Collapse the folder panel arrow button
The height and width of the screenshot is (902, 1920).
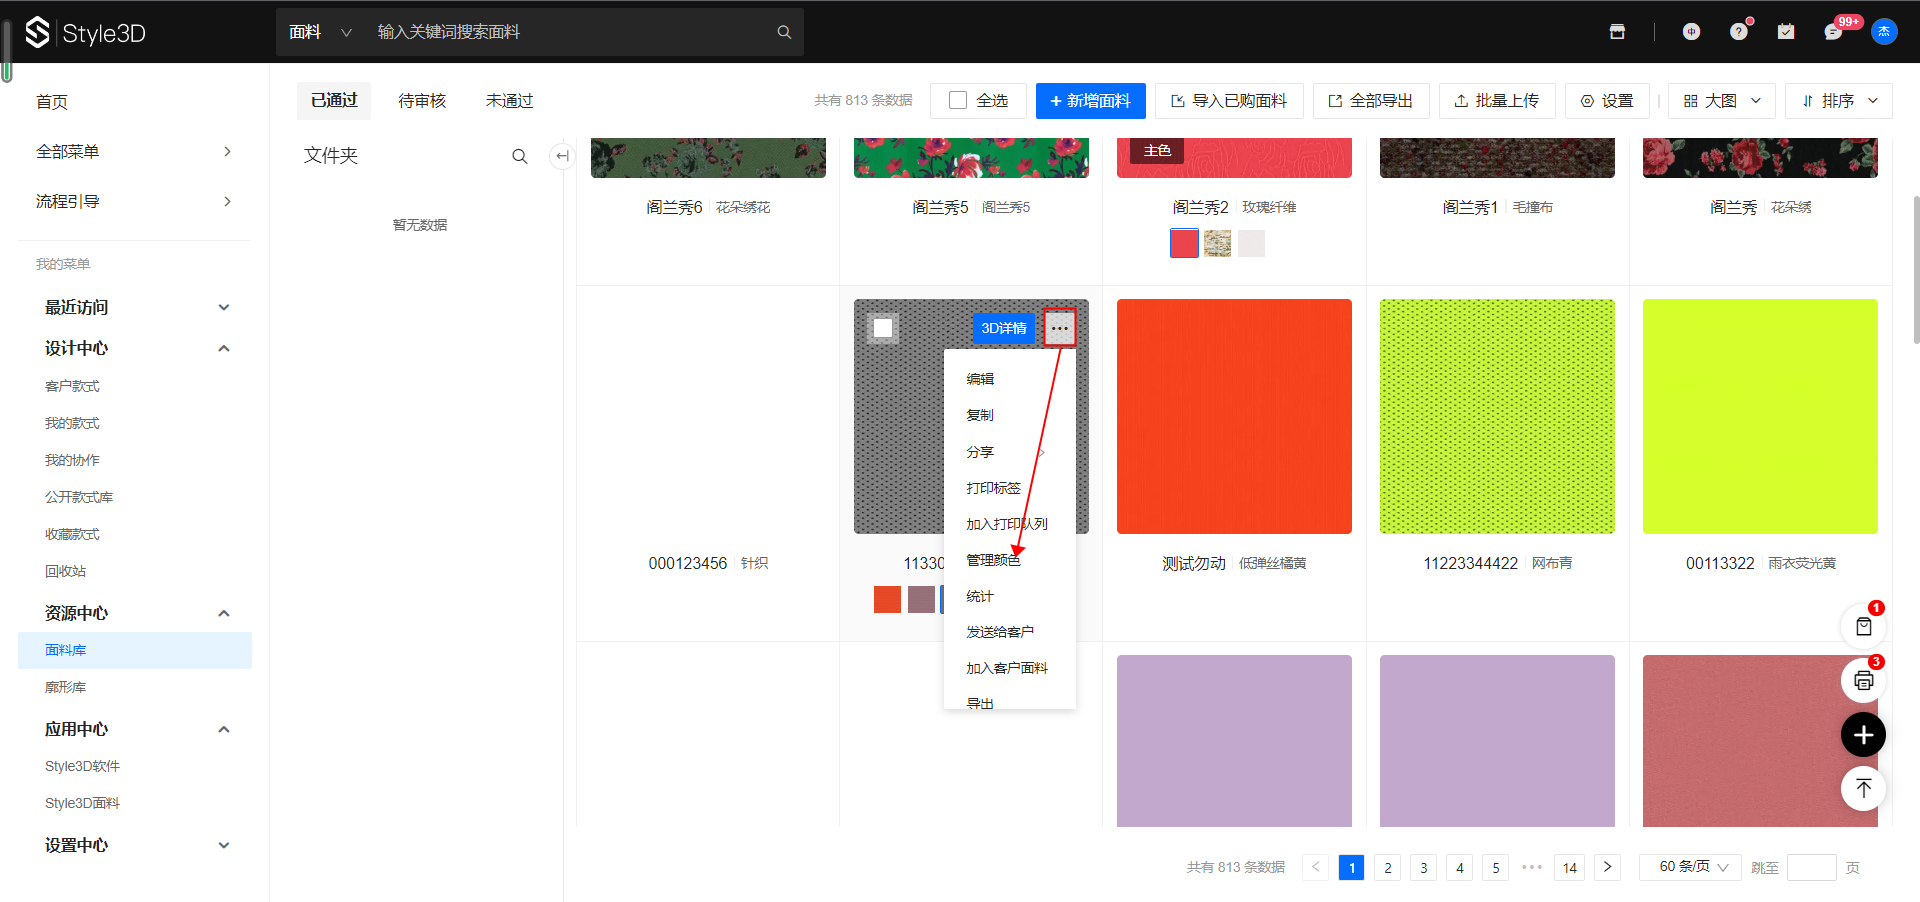click(x=562, y=156)
